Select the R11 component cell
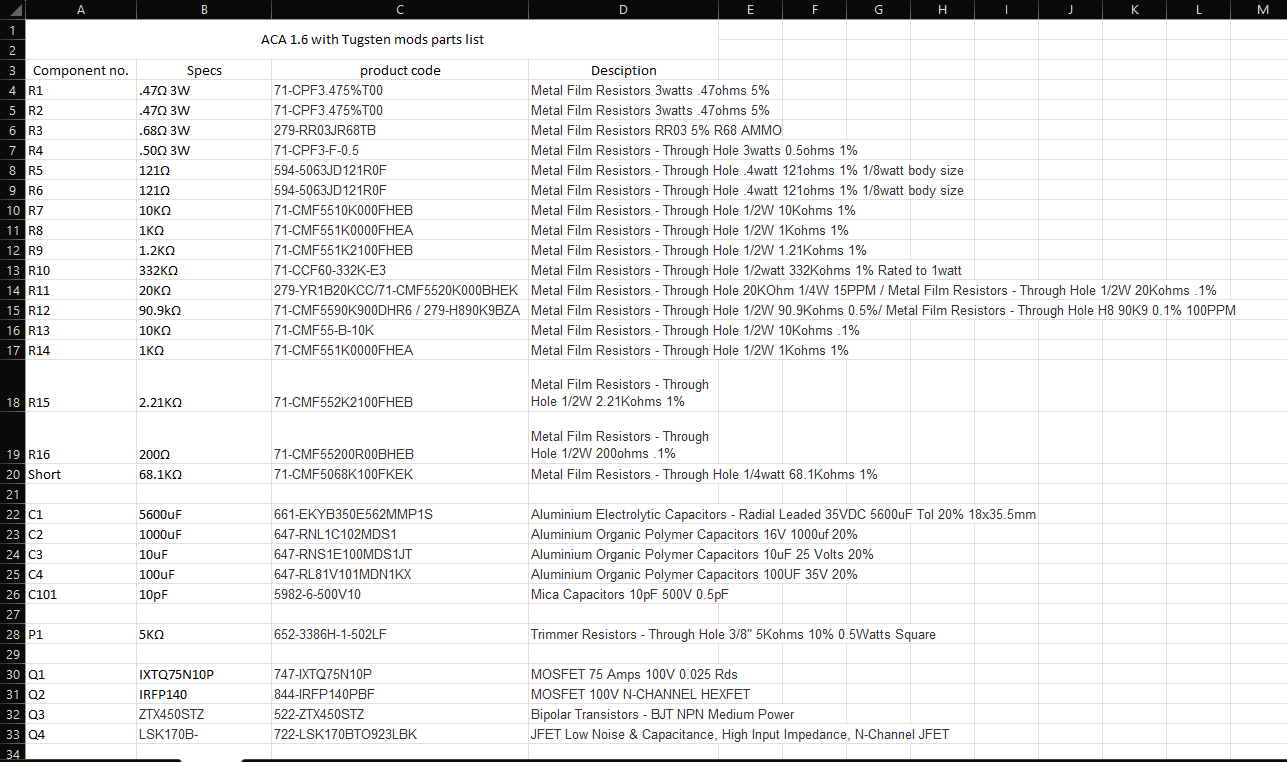The height and width of the screenshot is (762, 1287). click(80, 290)
